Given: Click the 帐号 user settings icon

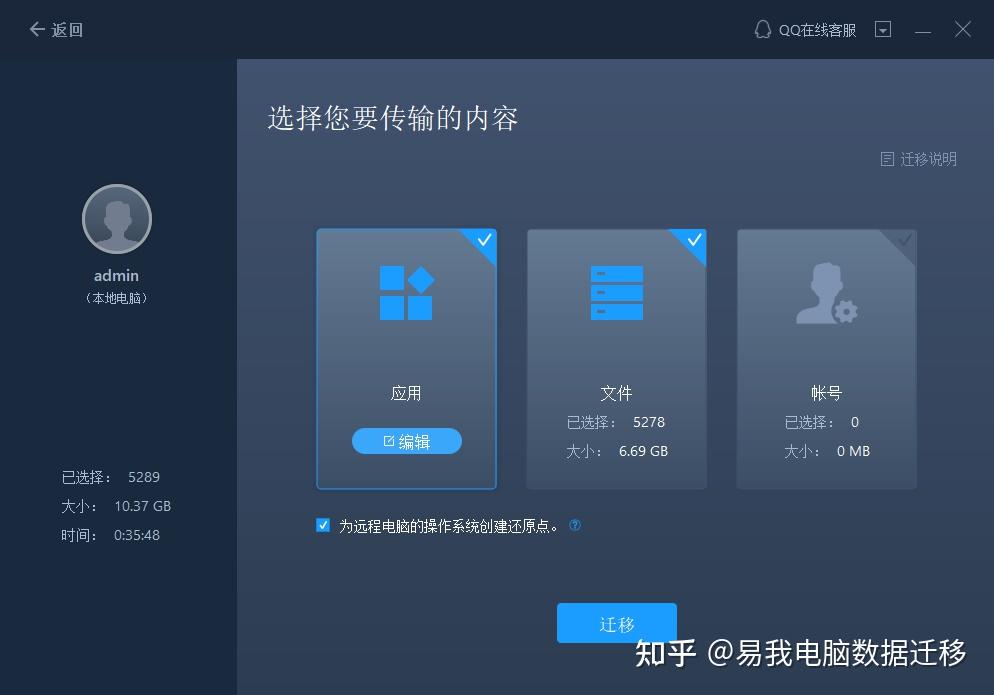Looking at the screenshot, I should click(x=827, y=293).
